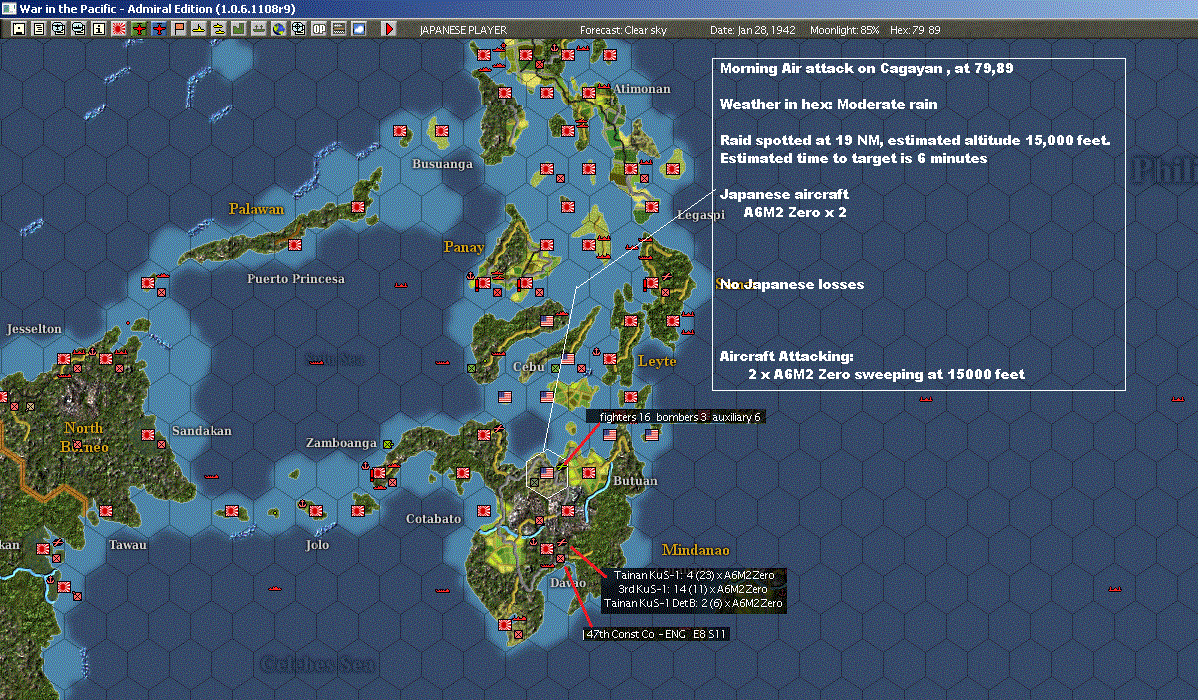Select the Japanese flag left of Butuan
The image size is (1198, 700).
589,473
